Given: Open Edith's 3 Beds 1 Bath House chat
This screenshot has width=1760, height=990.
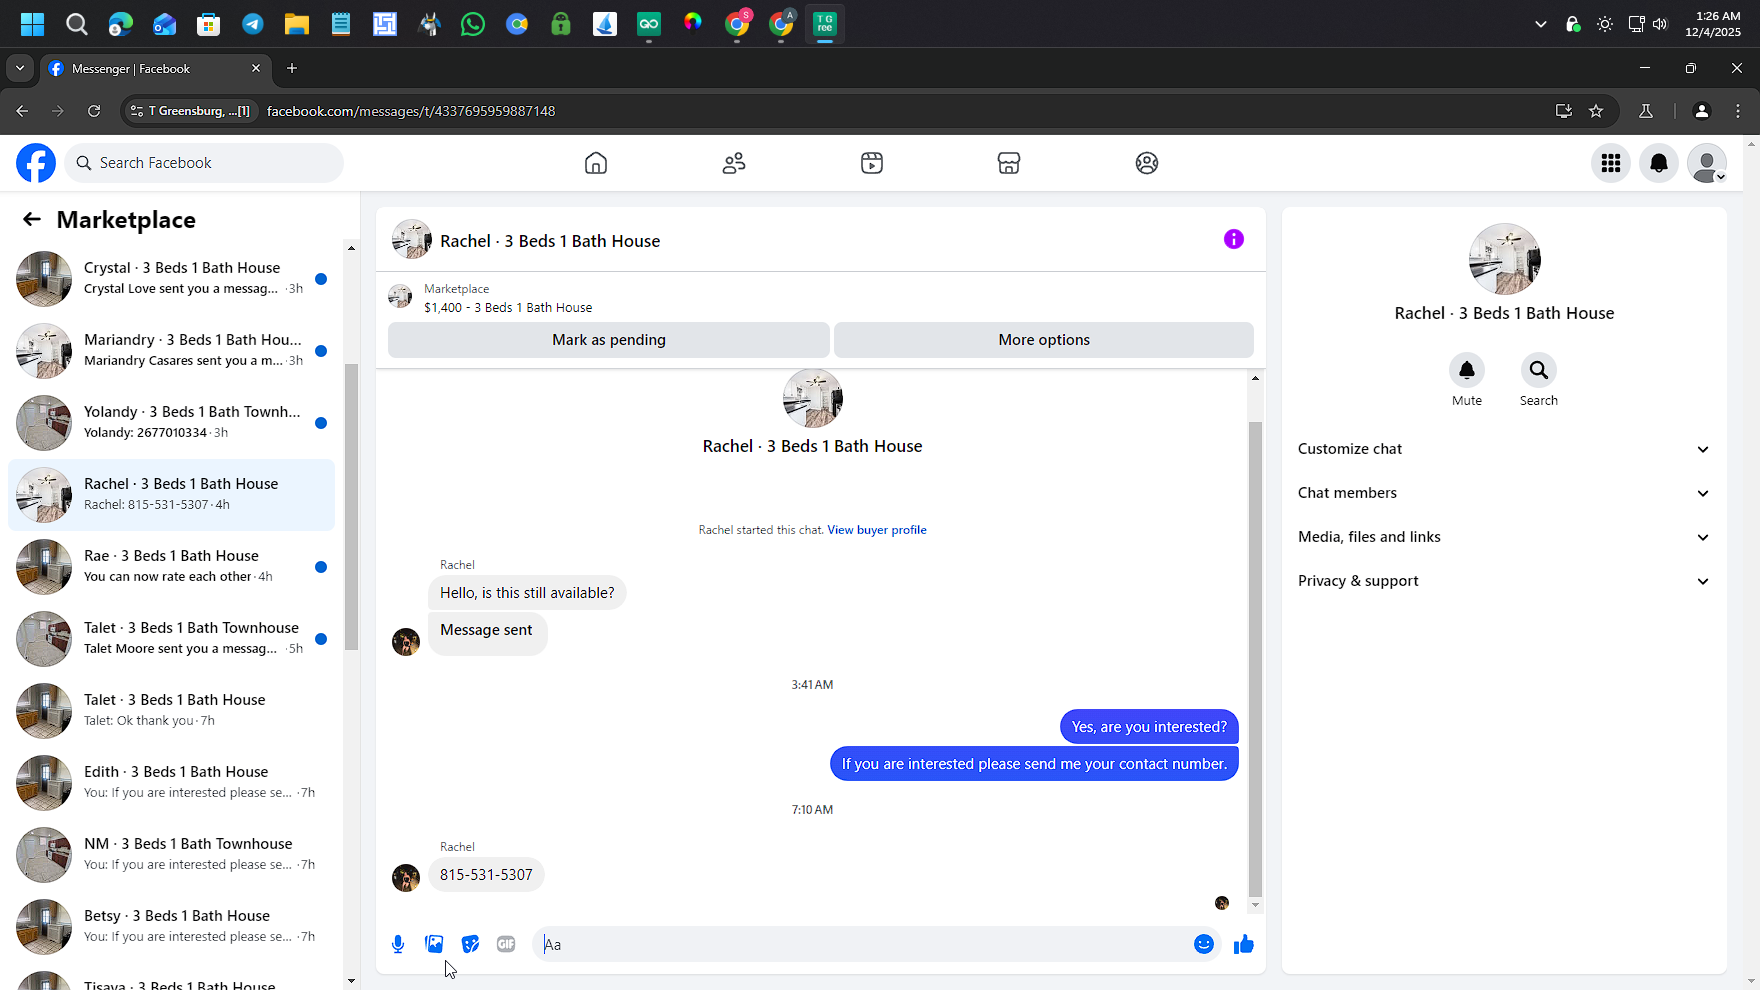Looking at the screenshot, I should point(172,783).
